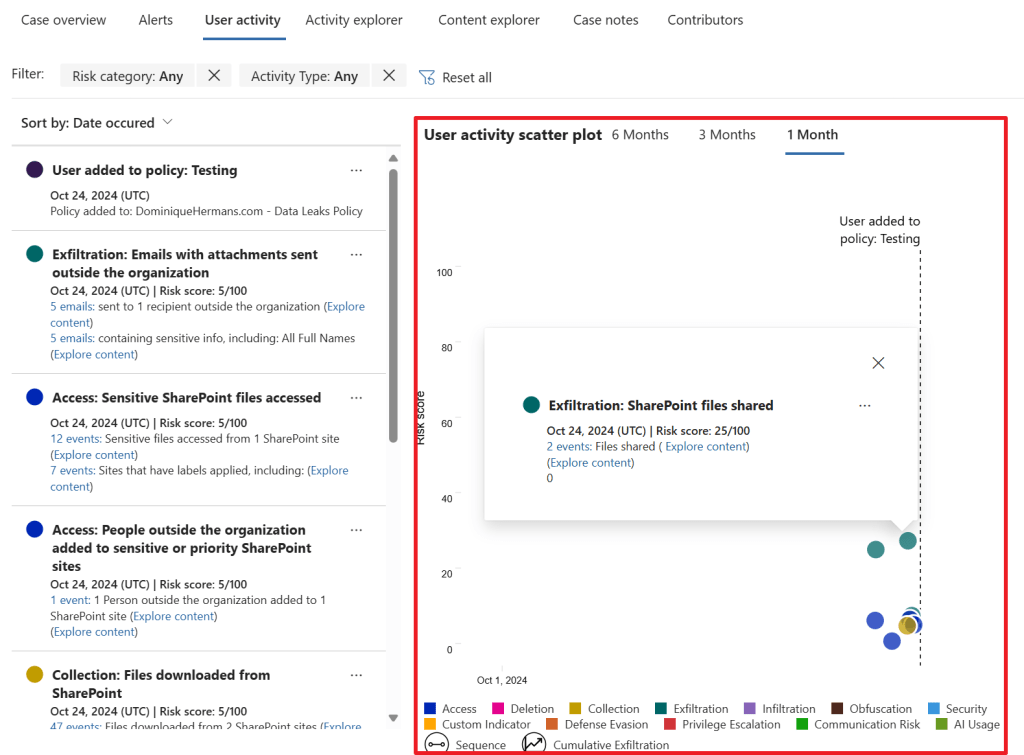This screenshot has height=755, width=1024.
Task: Switch to the Activity explorer tab
Action: point(354,20)
